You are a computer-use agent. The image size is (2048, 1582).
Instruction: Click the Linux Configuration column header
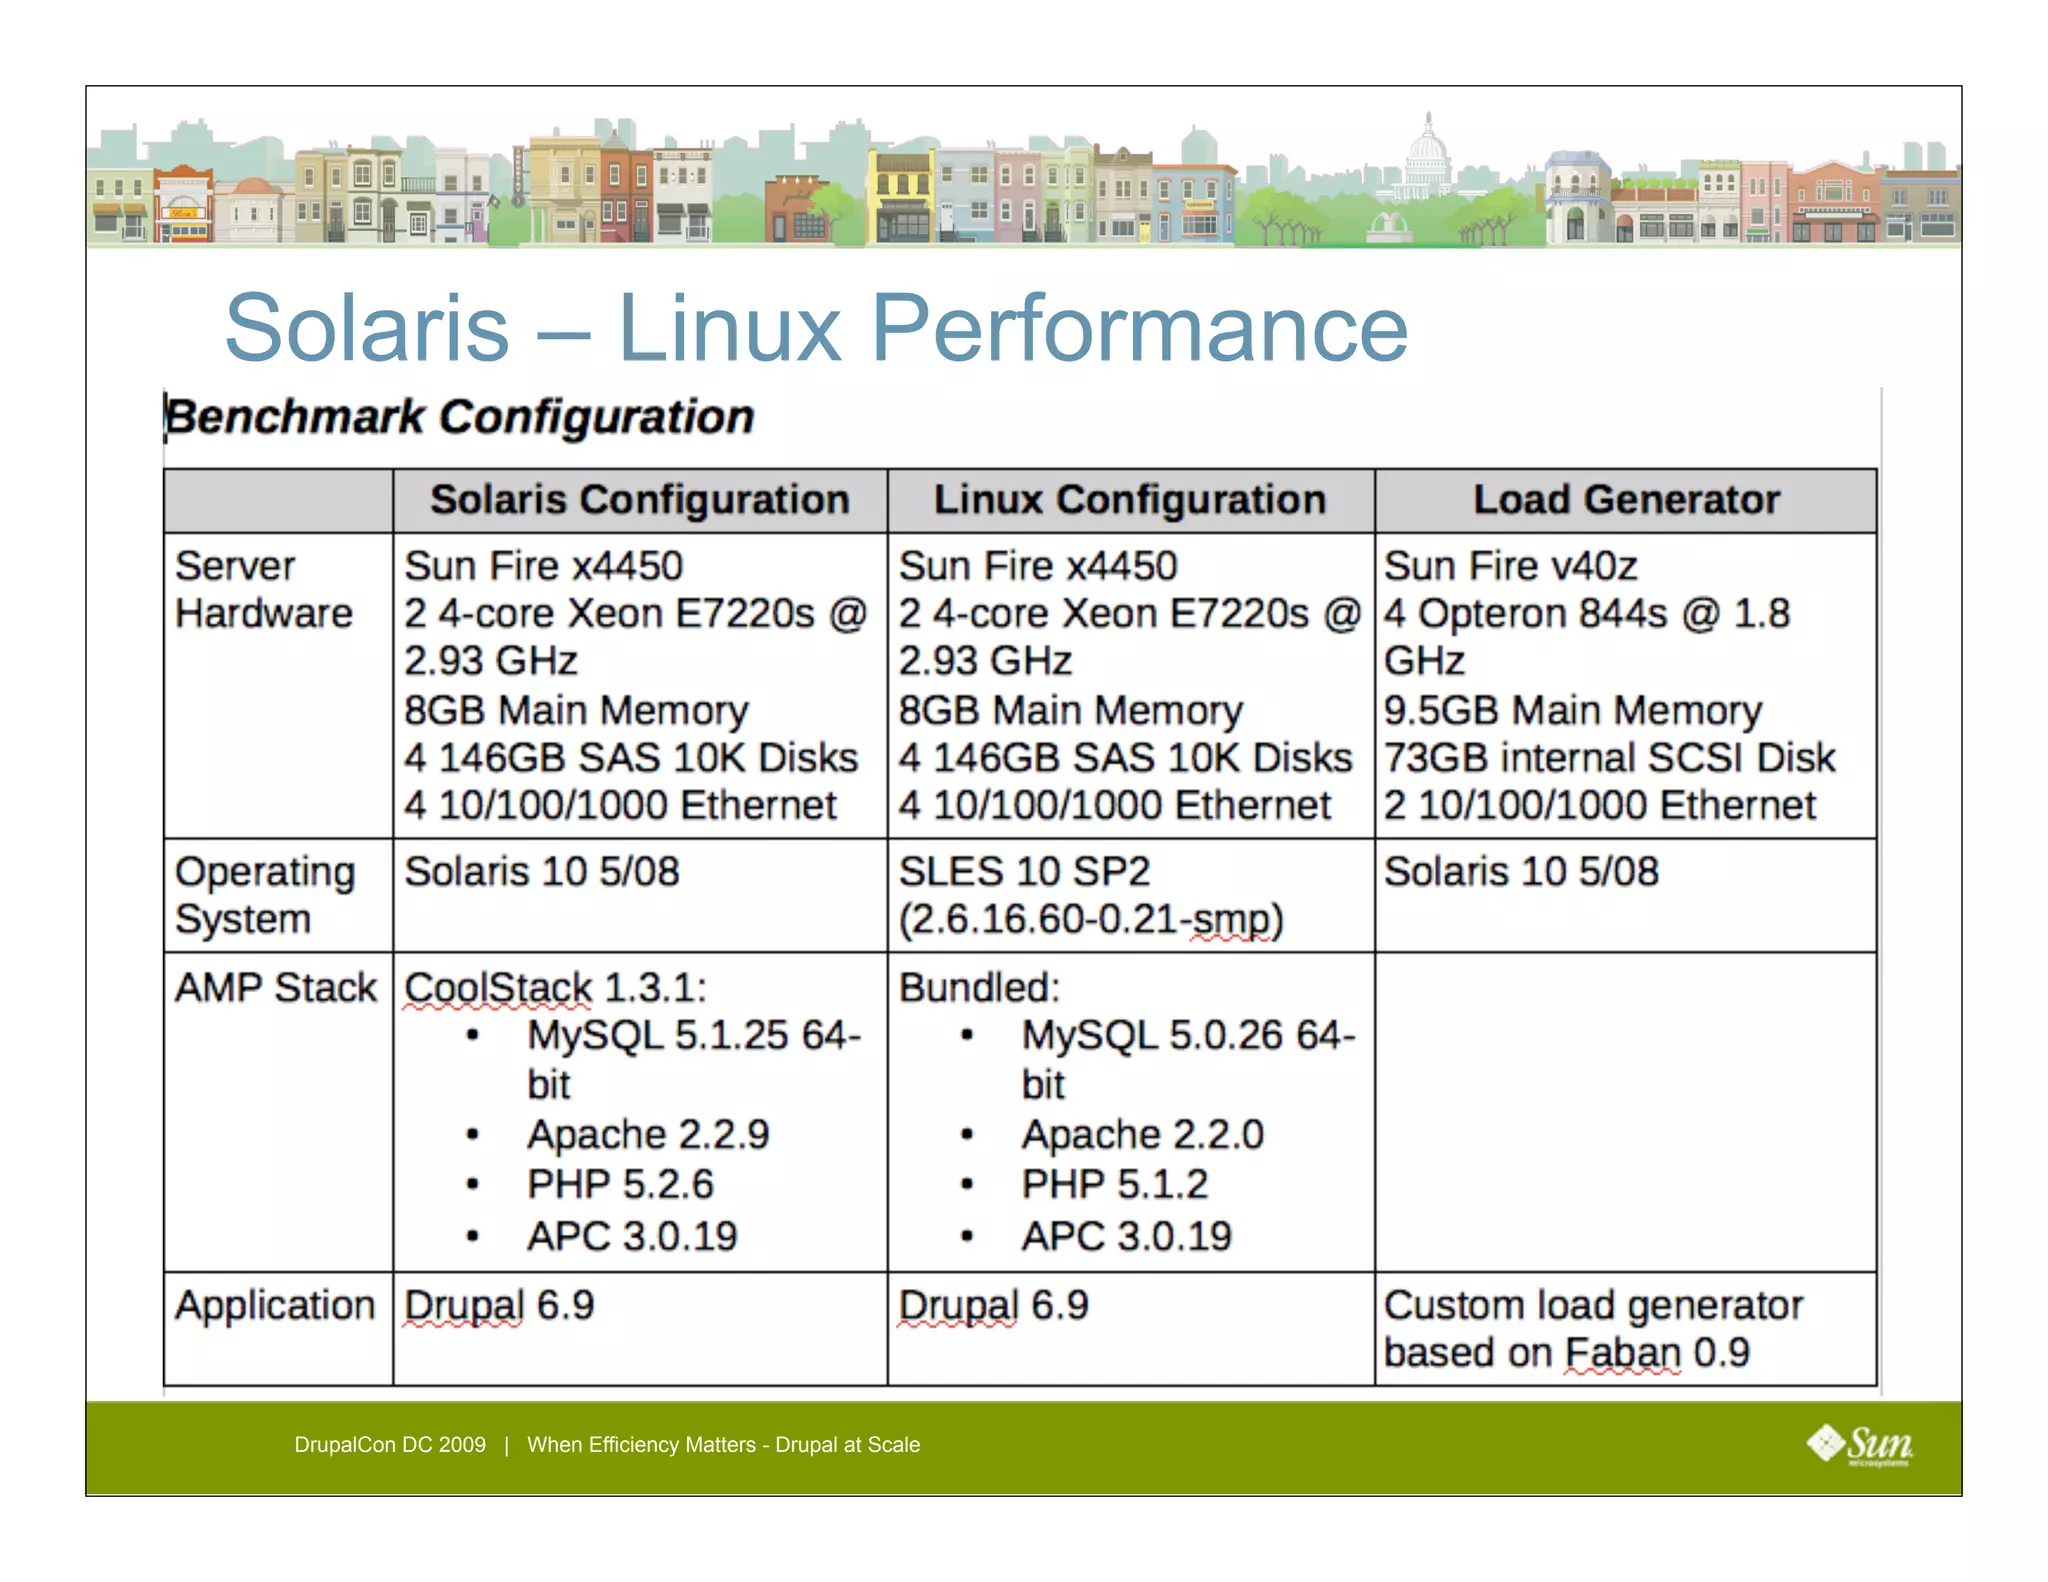1130,499
